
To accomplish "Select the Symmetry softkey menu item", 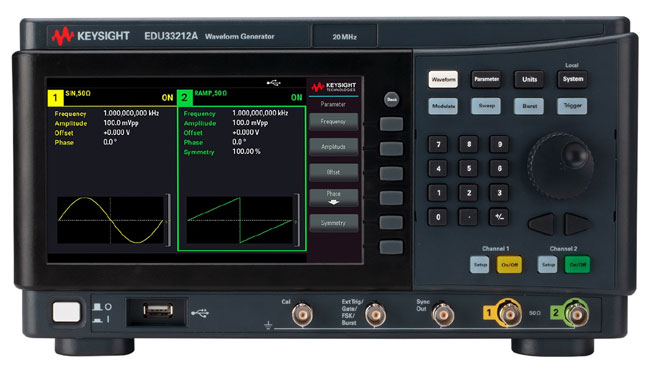I will tap(333, 223).
